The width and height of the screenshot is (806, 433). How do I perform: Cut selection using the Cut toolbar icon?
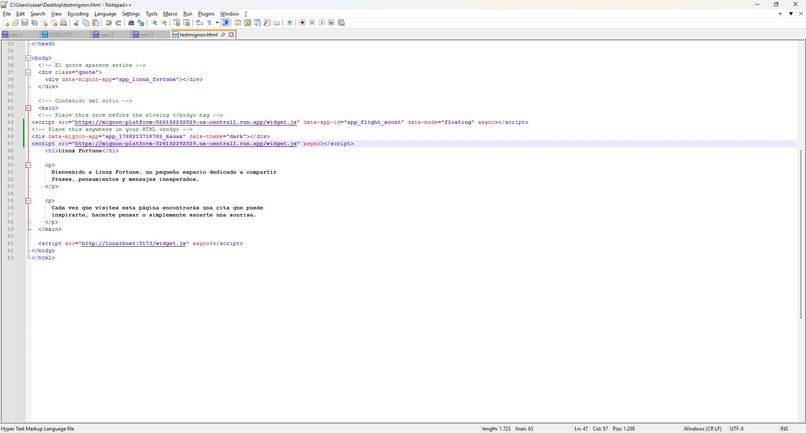tap(76, 23)
